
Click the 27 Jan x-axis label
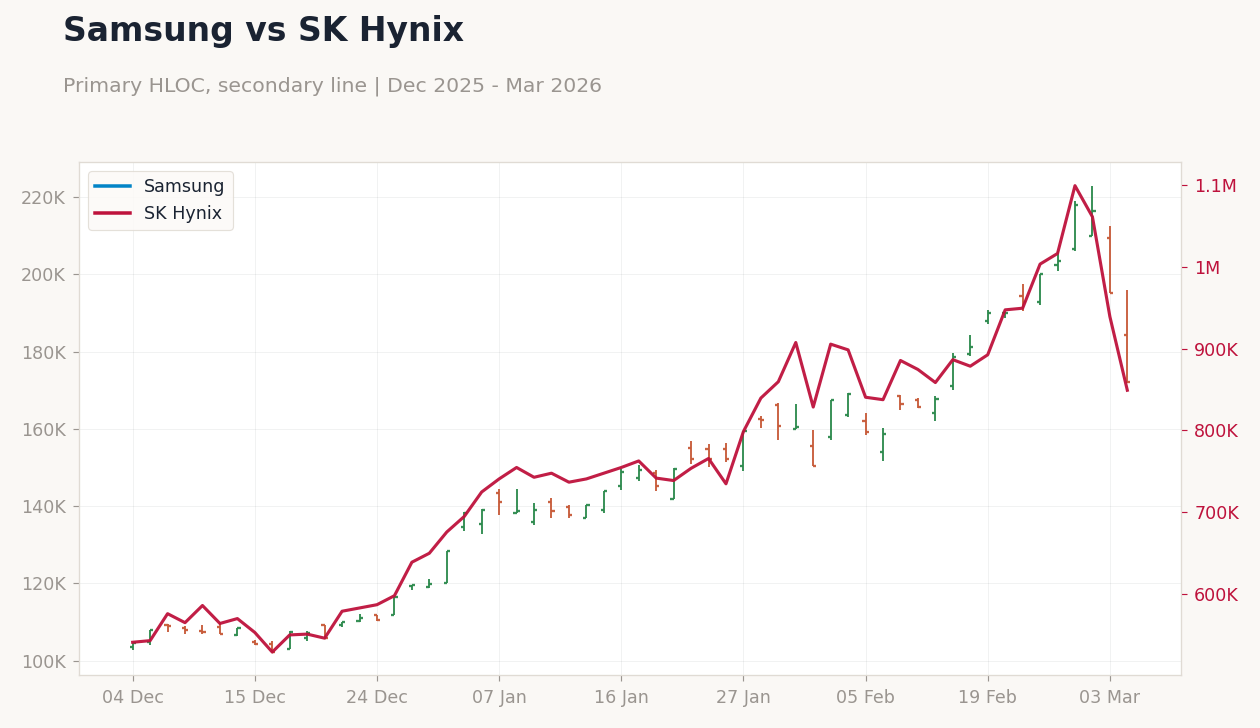[x=743, y=698]
